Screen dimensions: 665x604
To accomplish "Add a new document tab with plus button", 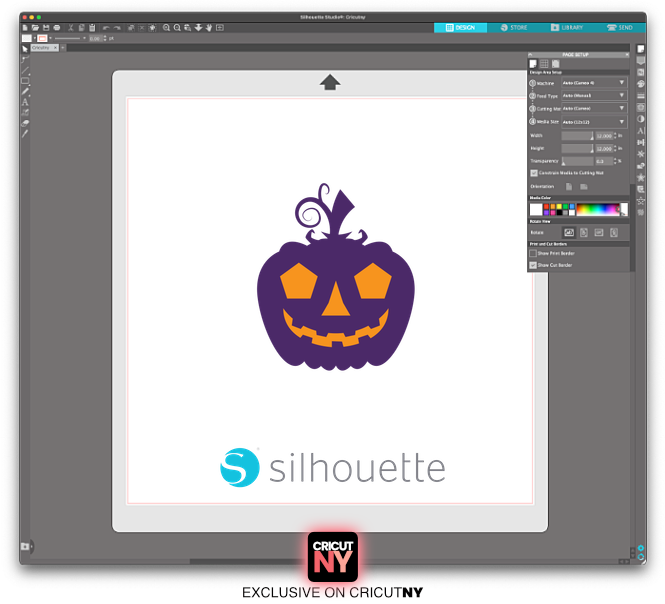I will (63, 48).
